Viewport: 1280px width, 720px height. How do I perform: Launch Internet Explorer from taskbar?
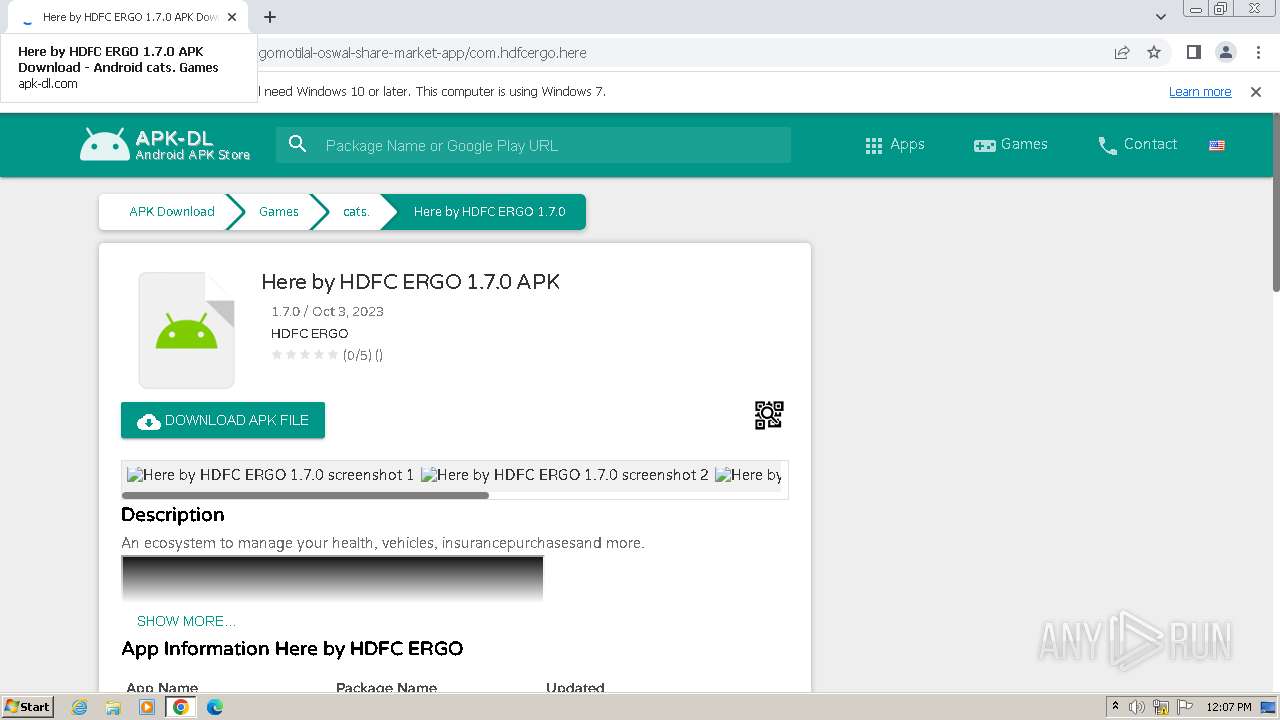(80, 707)
